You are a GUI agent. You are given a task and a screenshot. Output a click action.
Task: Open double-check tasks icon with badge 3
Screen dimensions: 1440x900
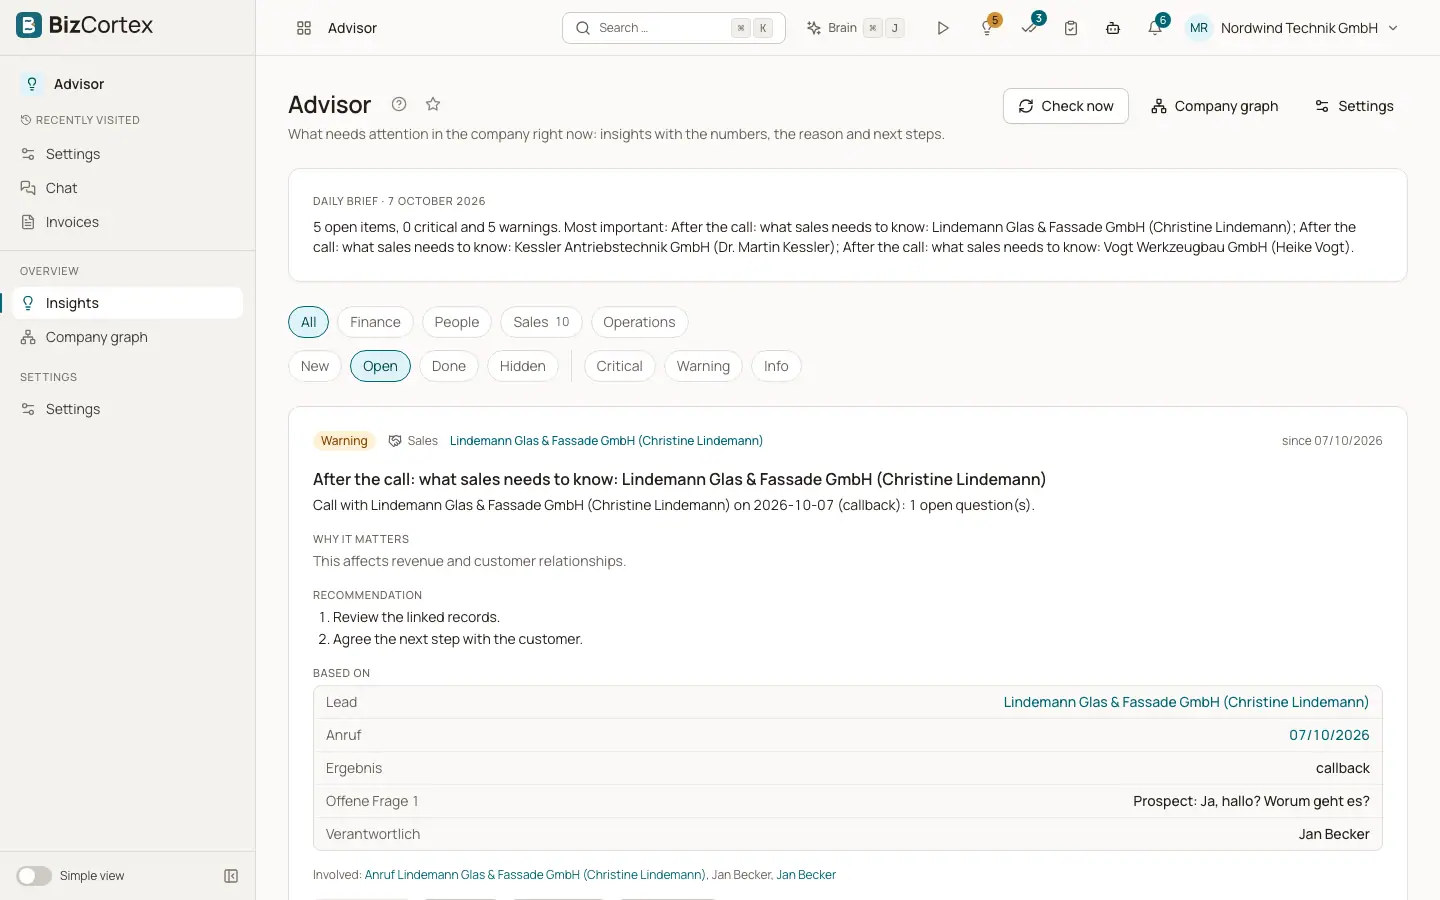pyautogui.click(x=1030, y=27)
